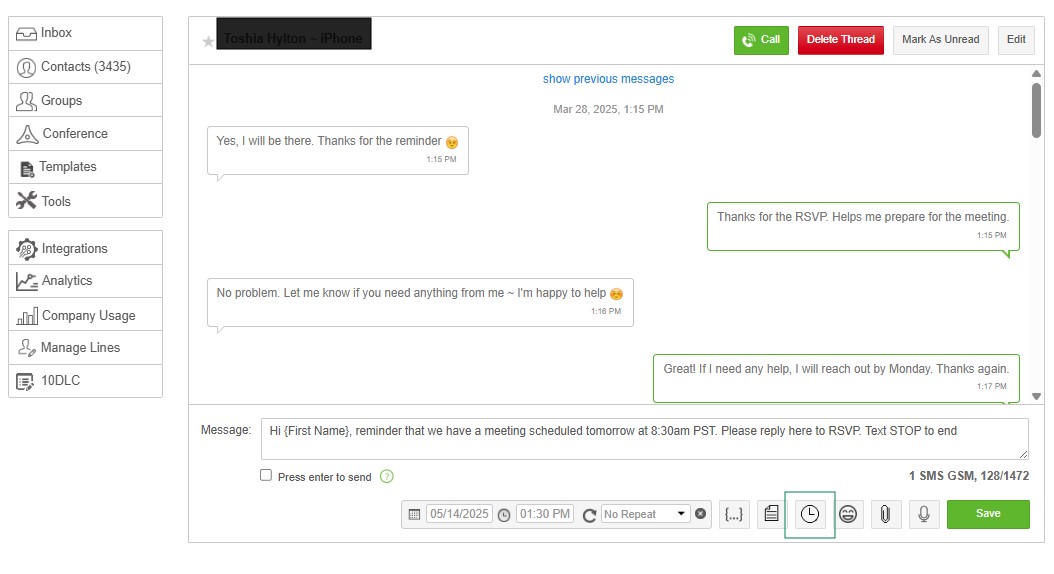Enable Press enter to send checkbox
This screenshot has width=1054, height=574.
(266, 476)
